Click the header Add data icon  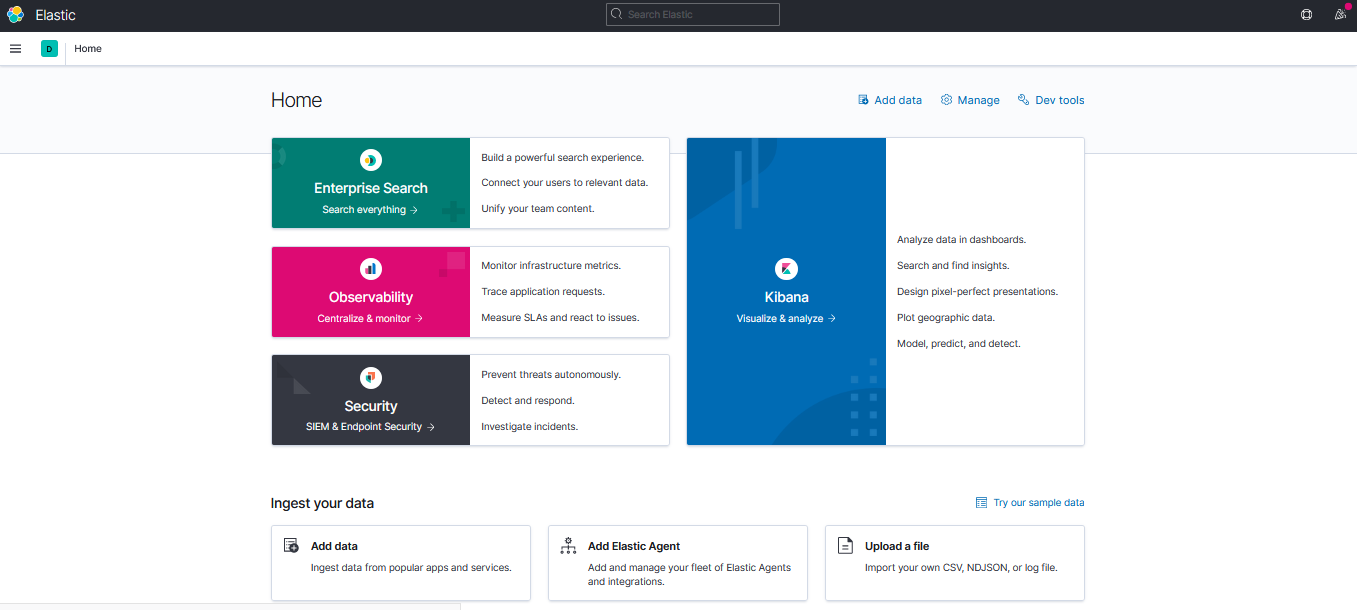click(x=863, y=100)
